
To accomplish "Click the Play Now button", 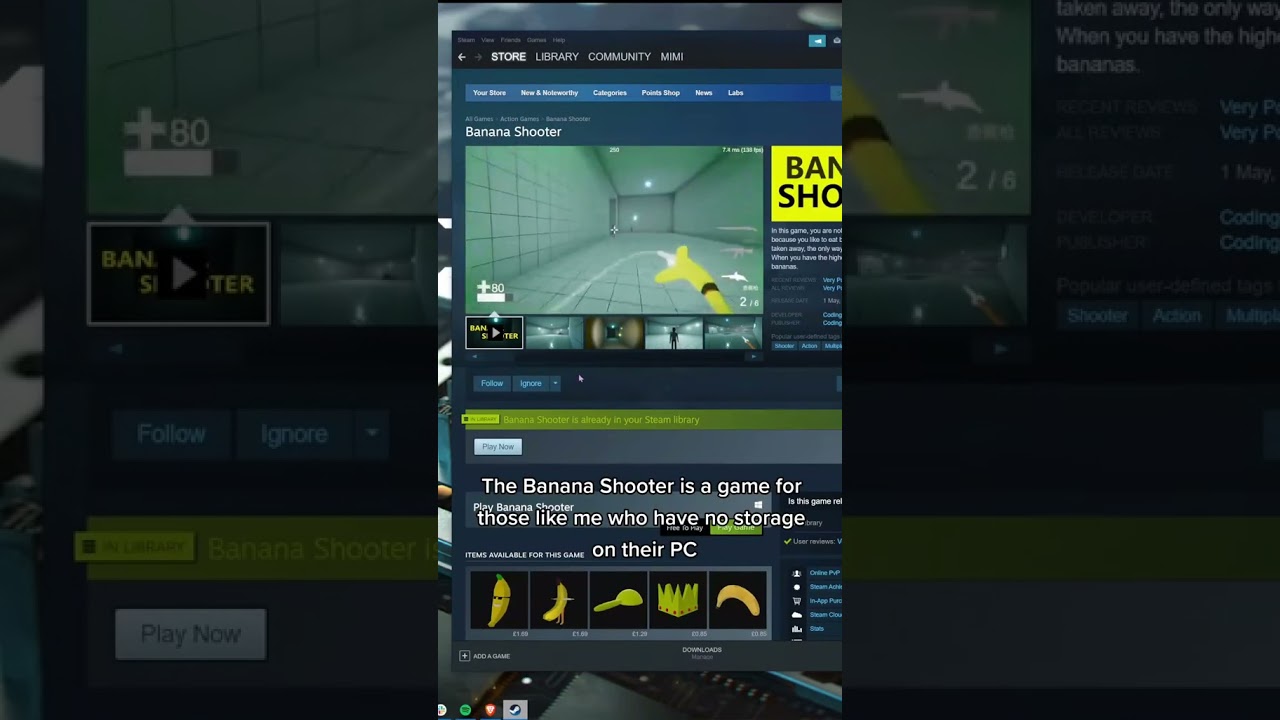I will click(x=498, y=447).
